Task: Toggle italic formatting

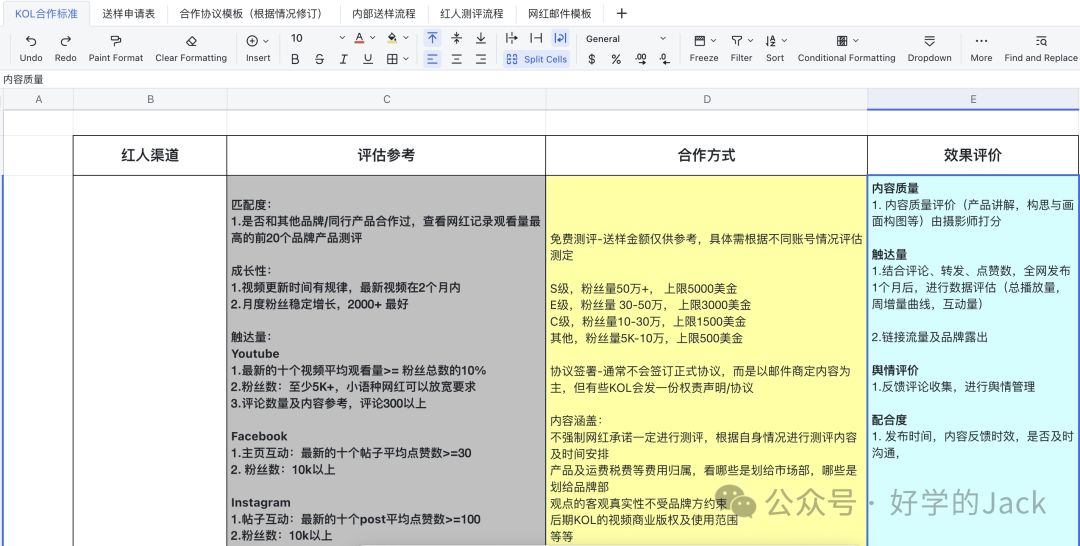Action: pos(343,59)
